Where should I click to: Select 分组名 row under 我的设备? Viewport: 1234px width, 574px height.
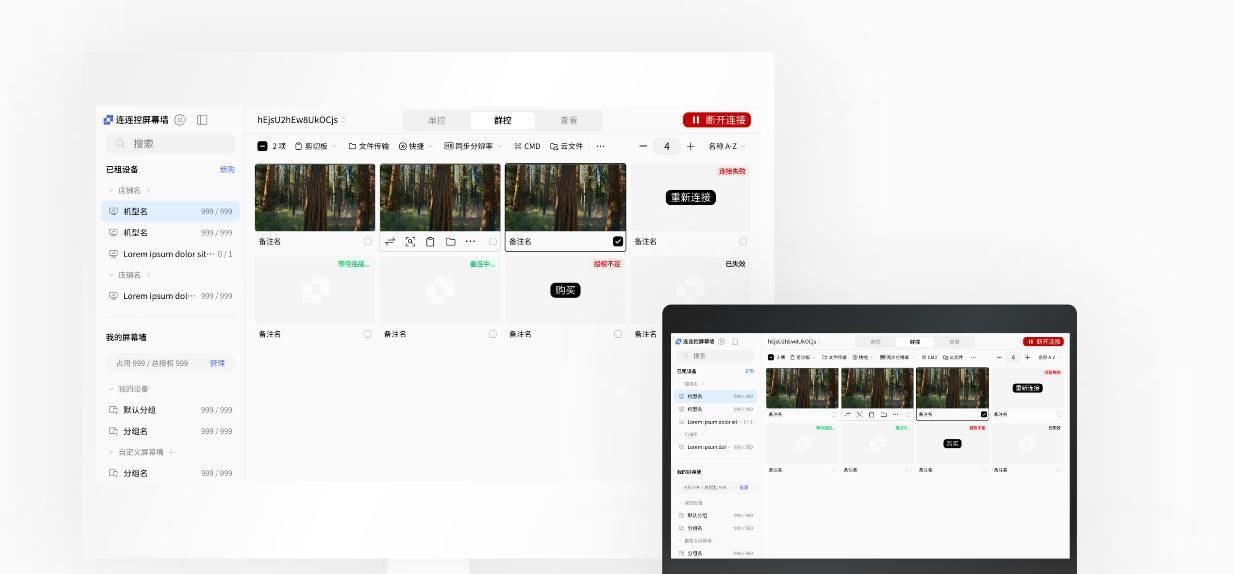coord(170,431)
